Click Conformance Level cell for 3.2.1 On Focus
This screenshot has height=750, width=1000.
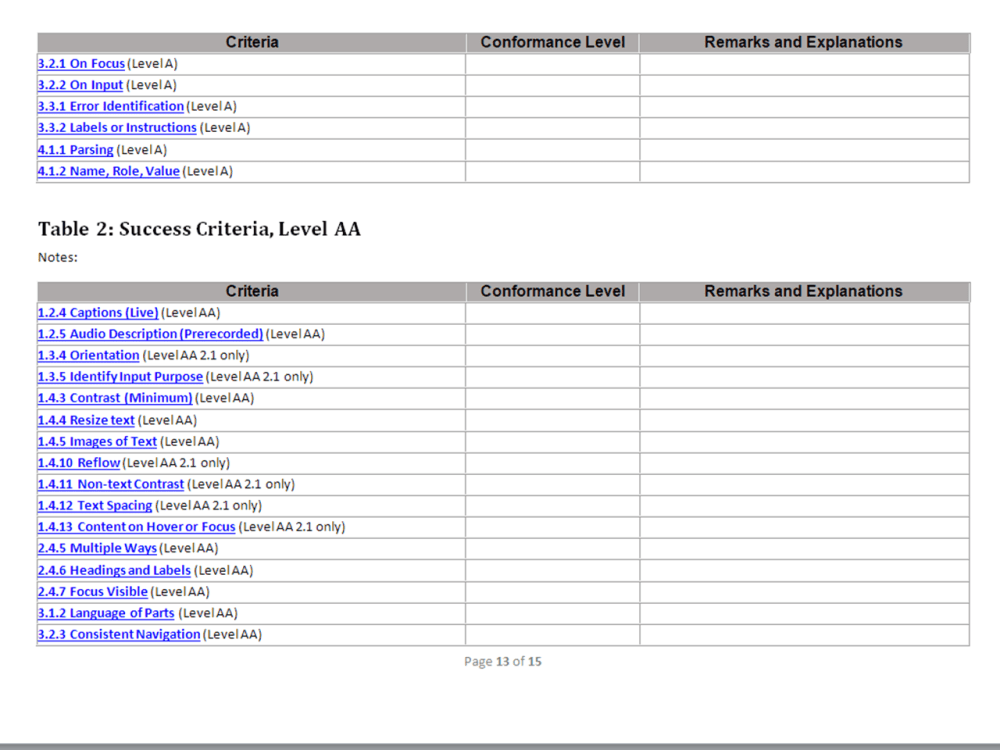[x=552, y=64]
